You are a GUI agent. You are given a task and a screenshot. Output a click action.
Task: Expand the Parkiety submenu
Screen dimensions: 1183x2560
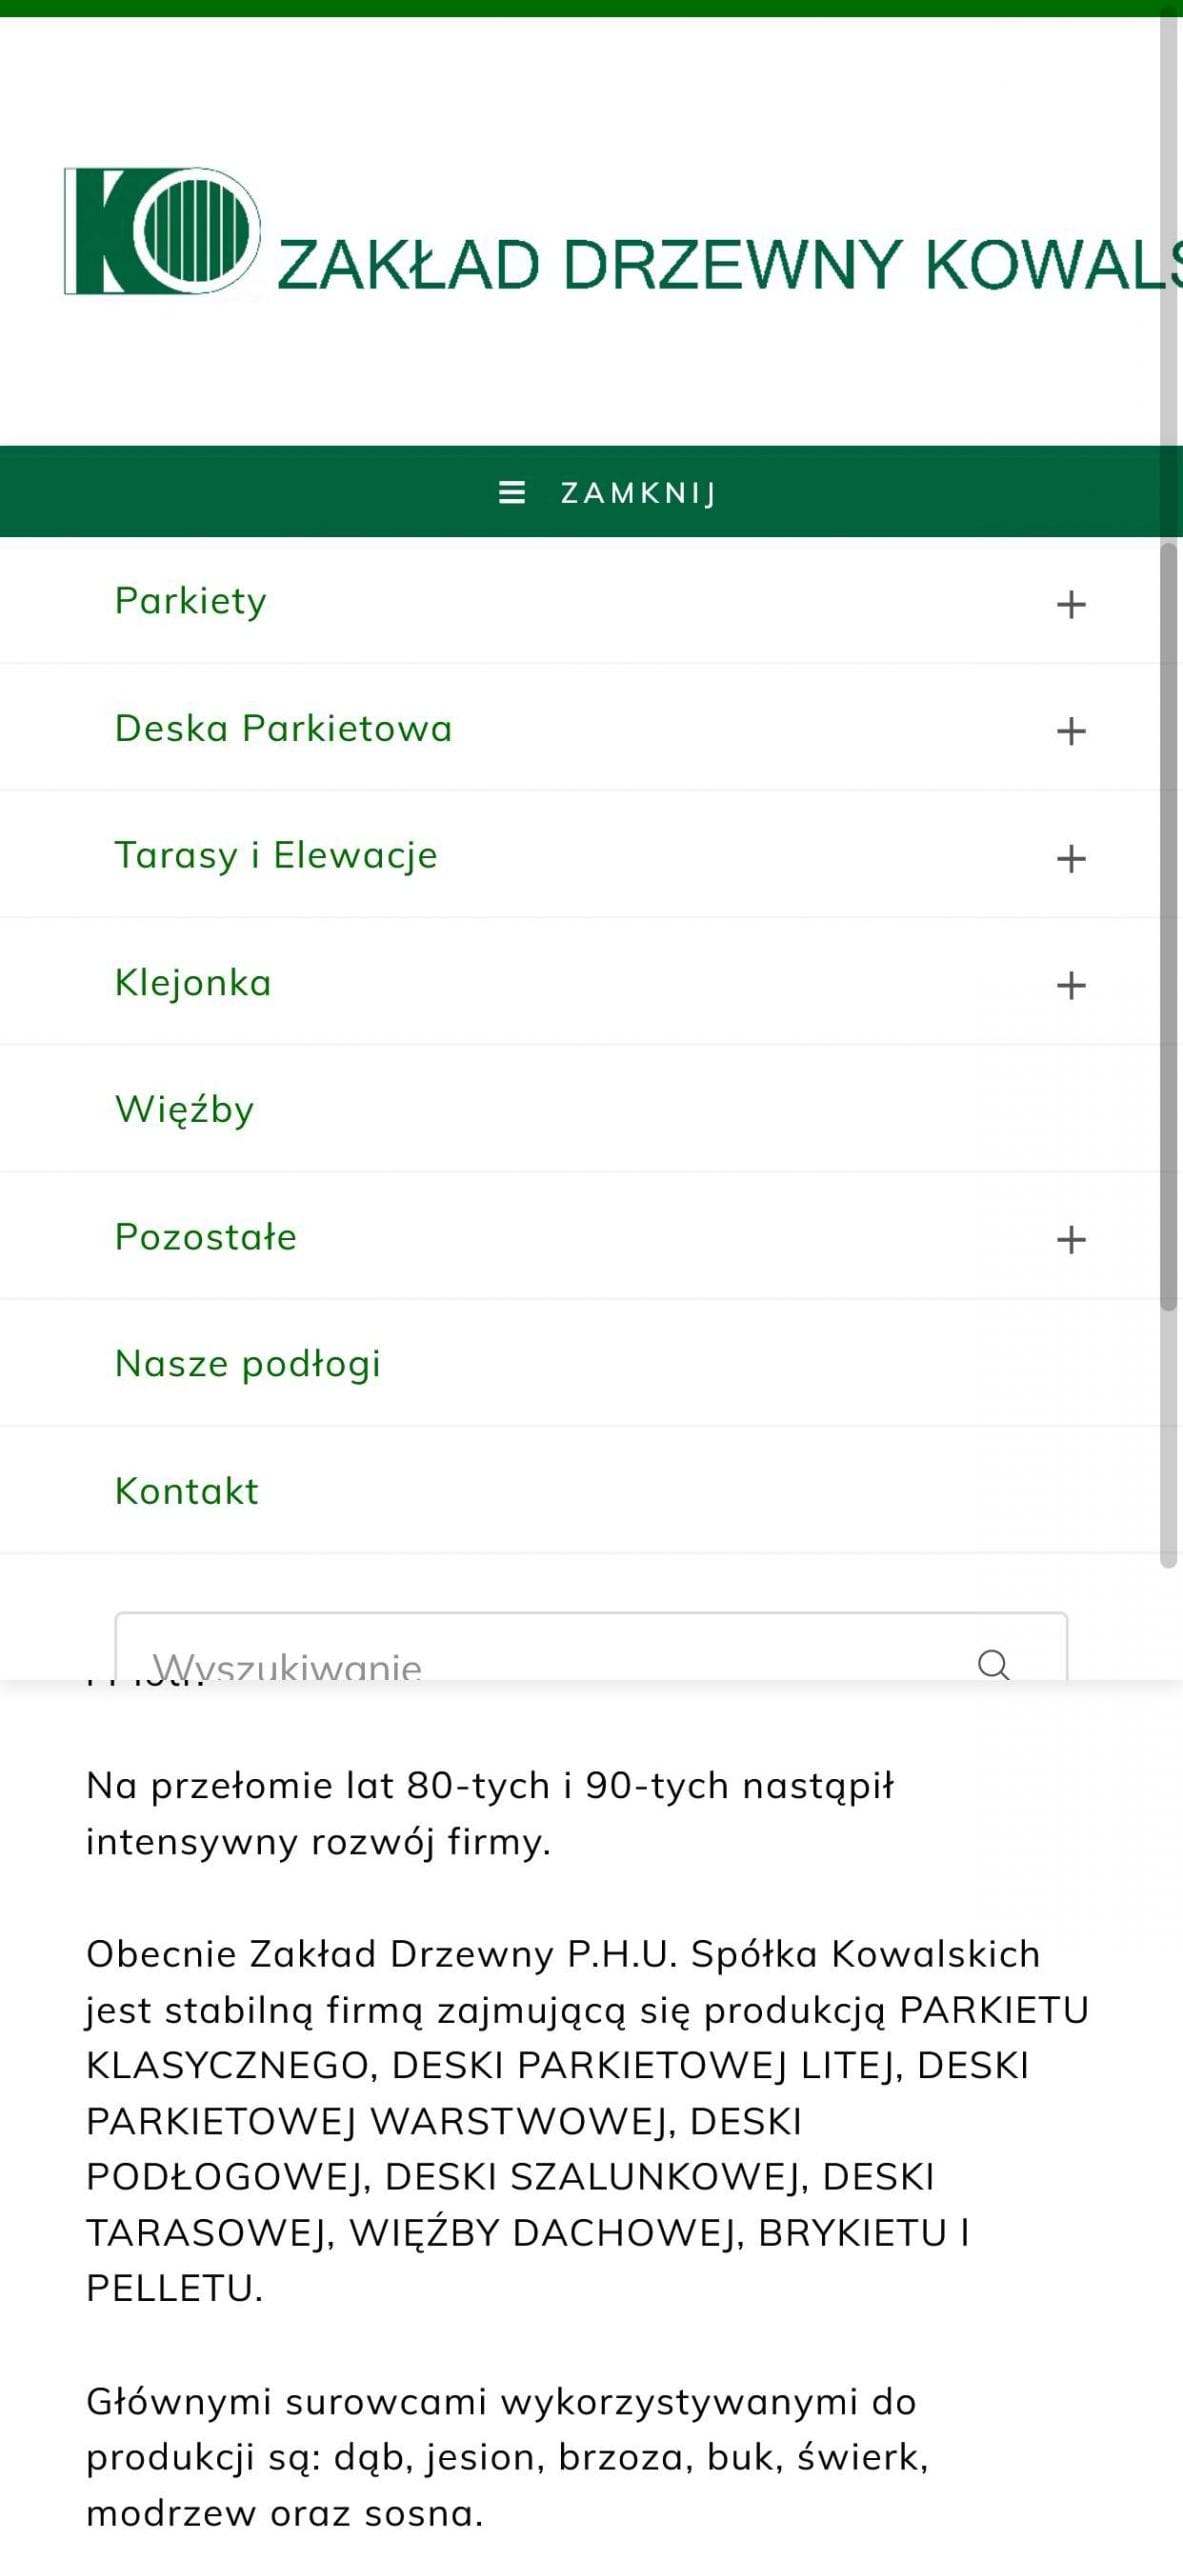tap(1070, 604)
